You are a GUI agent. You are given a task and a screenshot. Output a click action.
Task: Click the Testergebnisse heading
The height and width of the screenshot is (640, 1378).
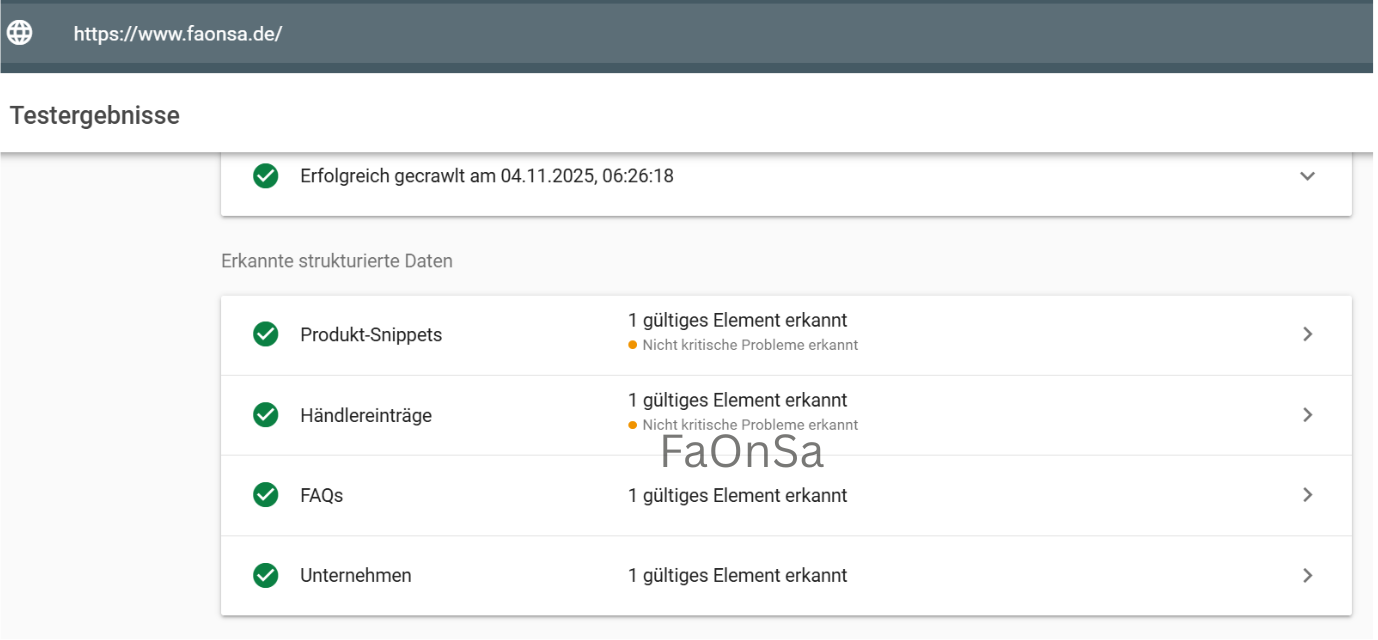95,115
